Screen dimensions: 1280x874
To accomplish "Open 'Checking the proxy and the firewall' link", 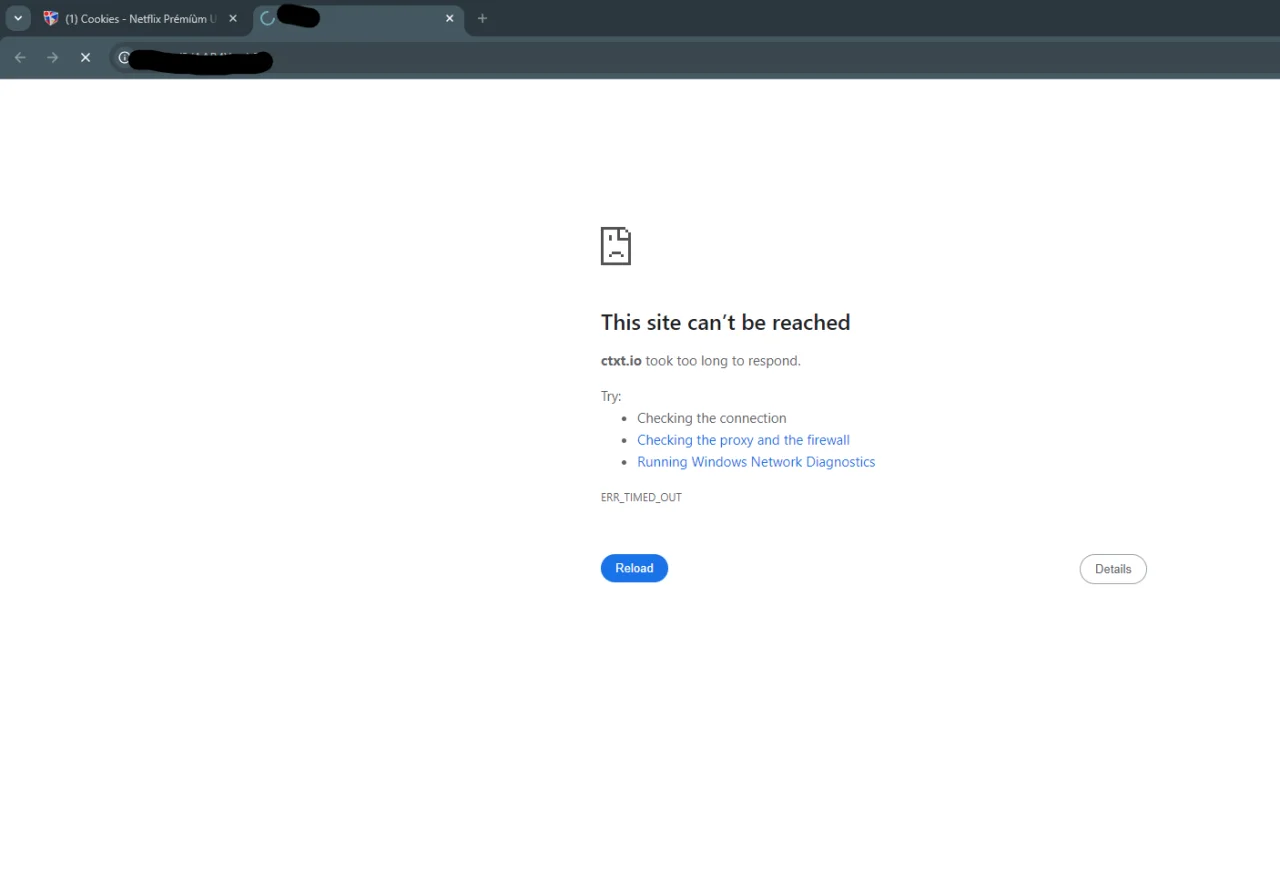I will click(743, 440).
